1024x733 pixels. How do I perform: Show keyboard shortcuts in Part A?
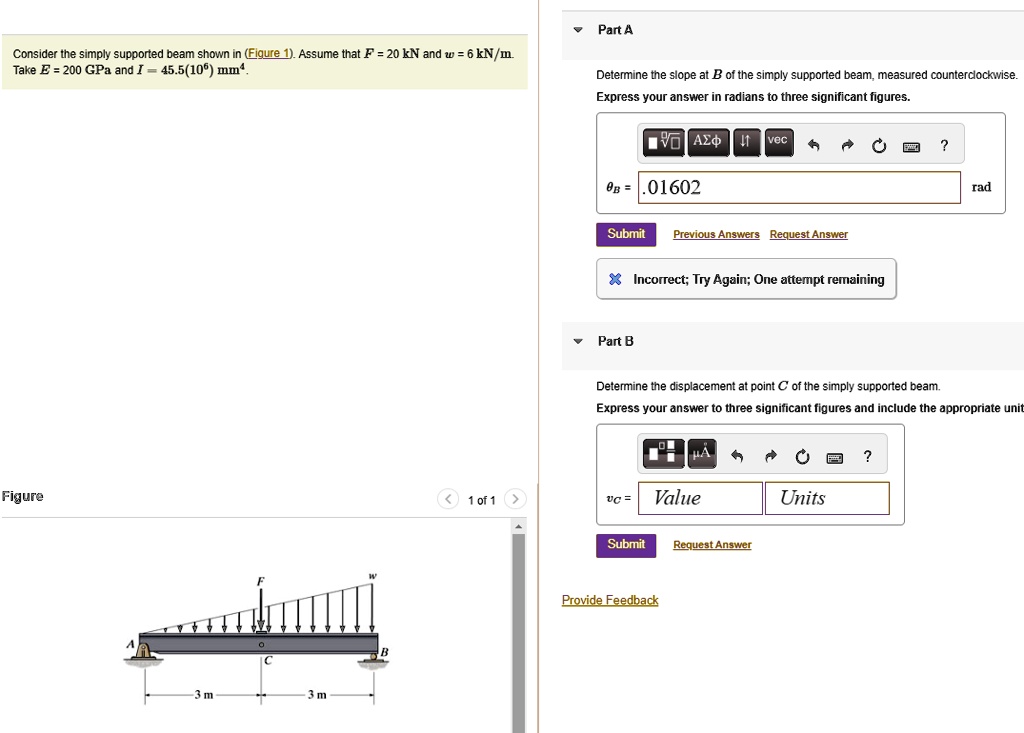tap(911, 146)
